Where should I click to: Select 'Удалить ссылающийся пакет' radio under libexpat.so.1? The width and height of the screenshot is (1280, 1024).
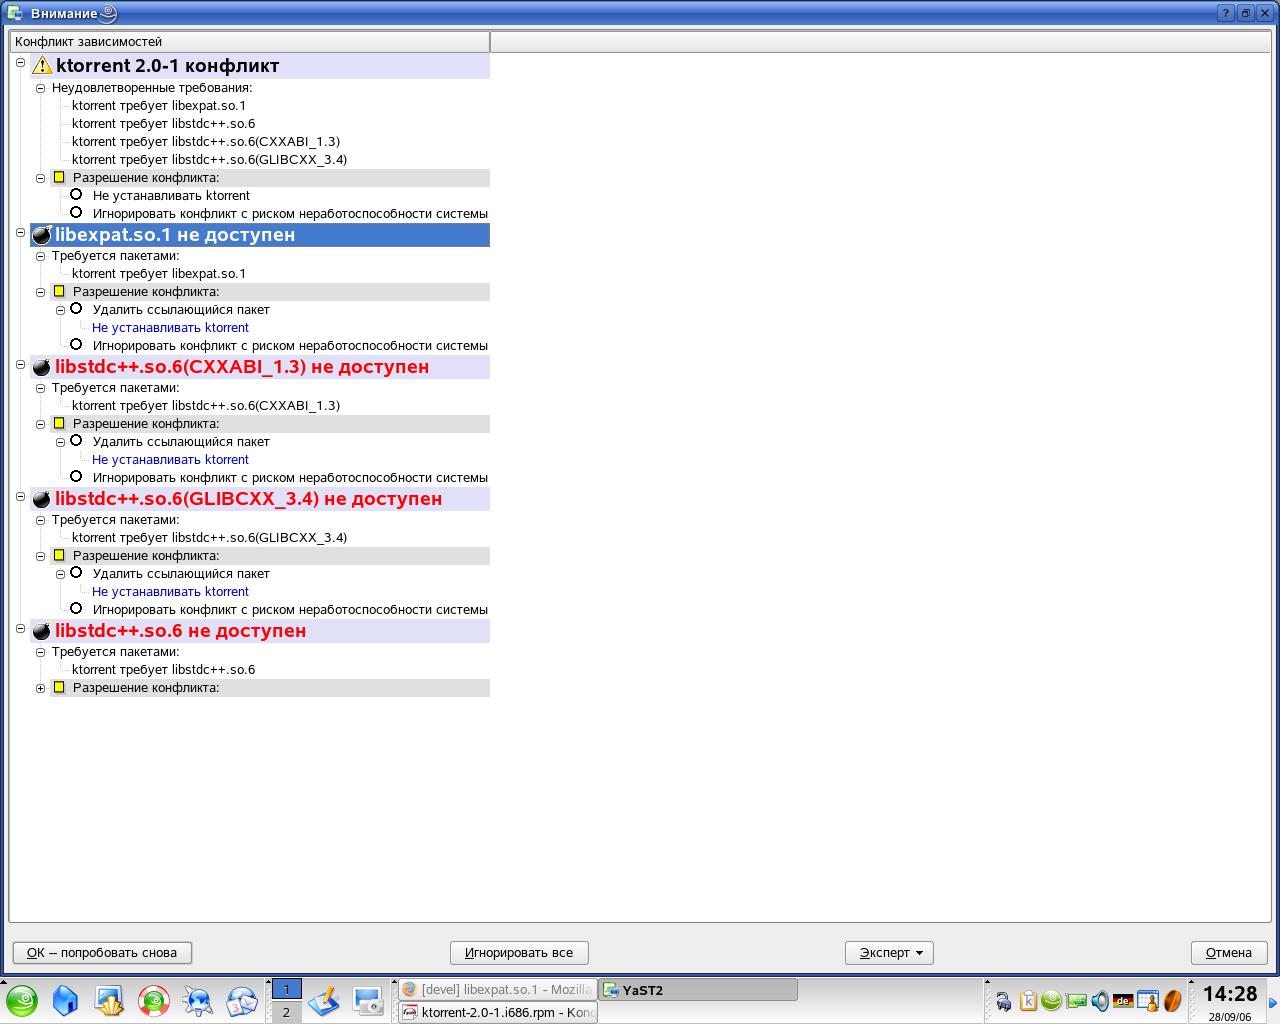[x=76, y=308]
